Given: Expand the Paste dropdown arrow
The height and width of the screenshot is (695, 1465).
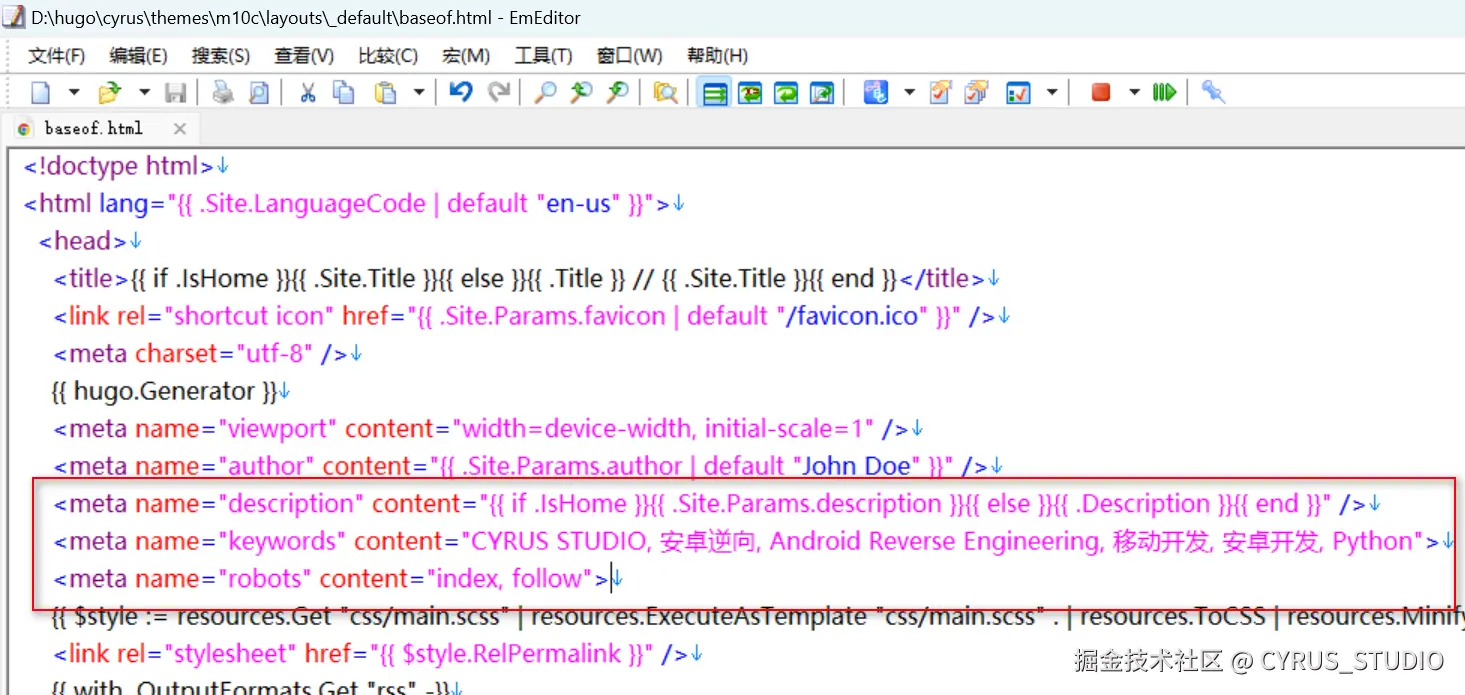Looking at the screenshot, I should [x=419, y=93].
